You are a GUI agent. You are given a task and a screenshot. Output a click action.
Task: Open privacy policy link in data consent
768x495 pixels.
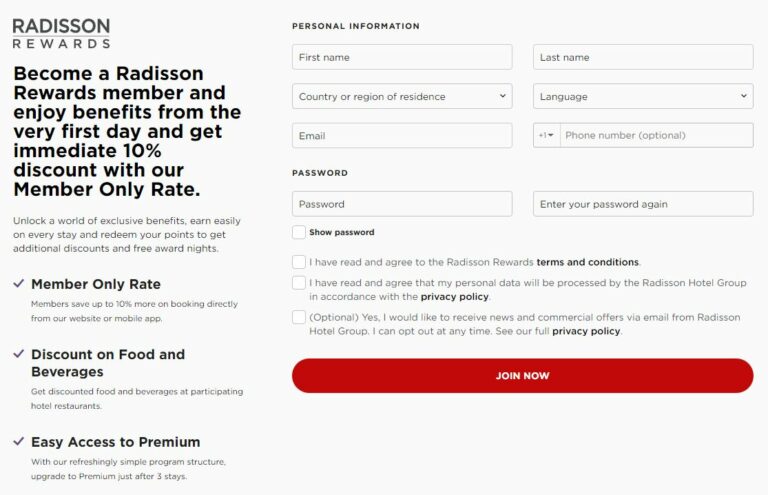coord(455,297)
